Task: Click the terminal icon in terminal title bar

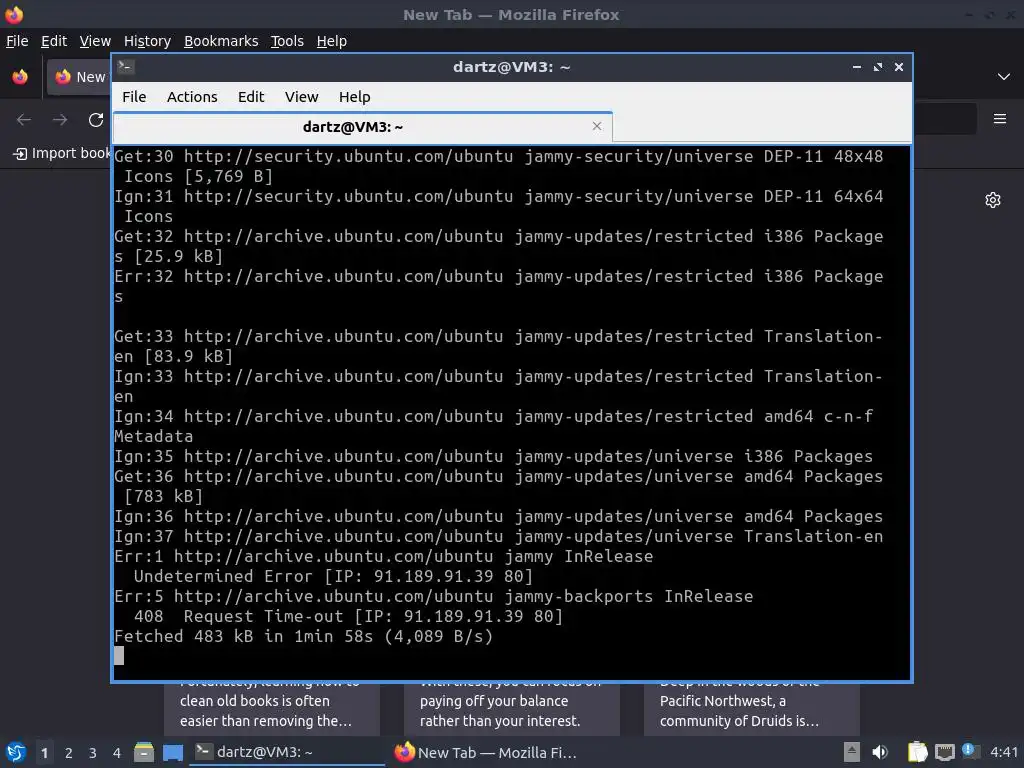Action: click(x=126, y=67)
